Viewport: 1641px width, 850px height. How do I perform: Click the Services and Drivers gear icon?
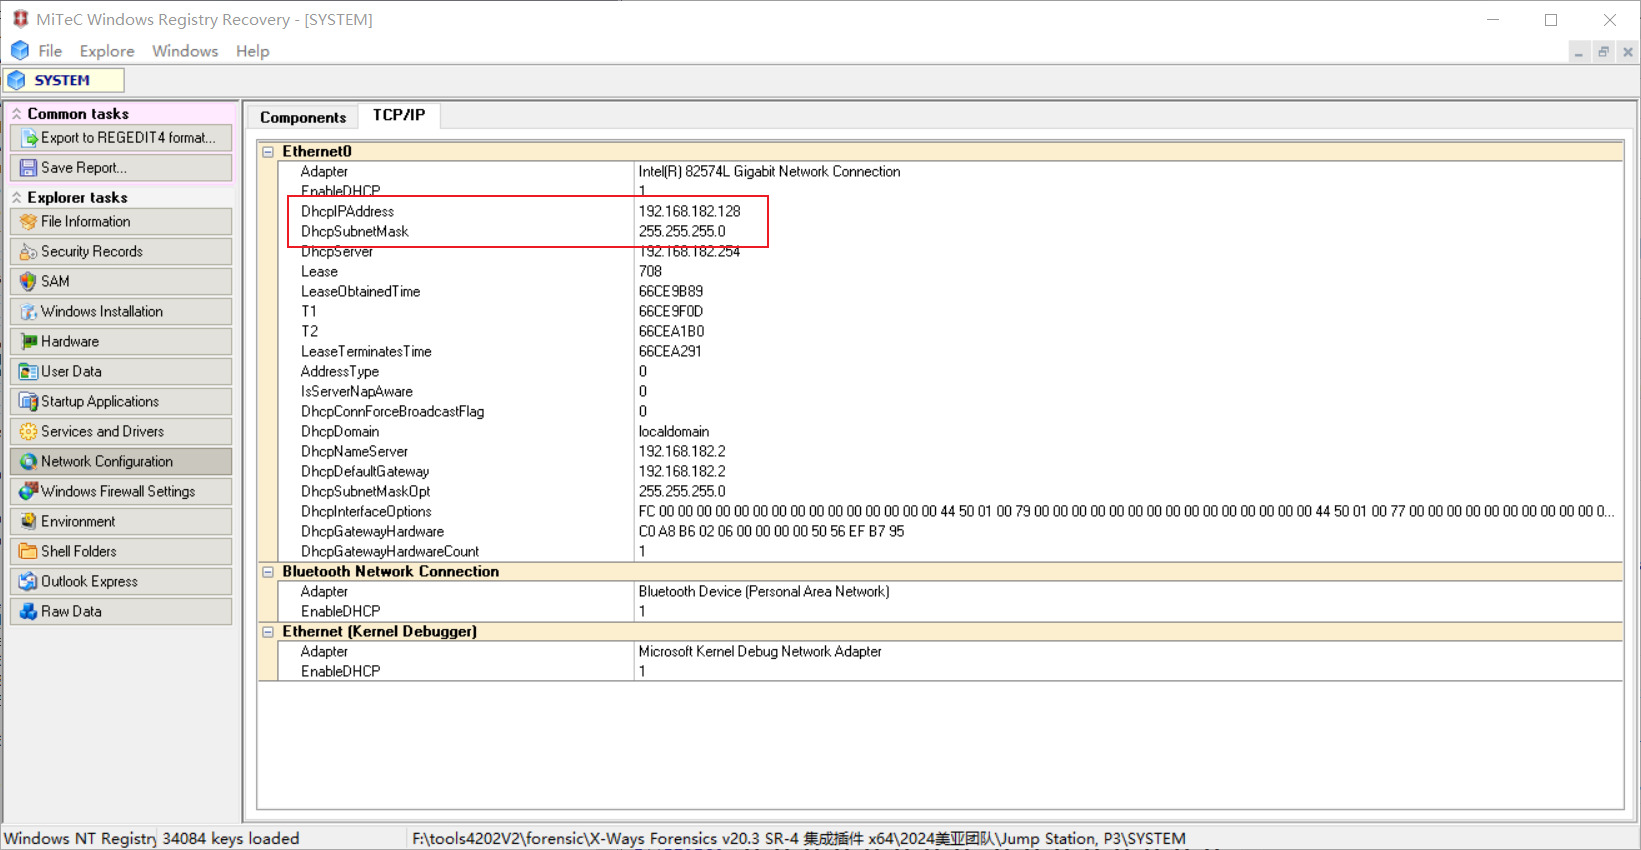coord(29,432)
